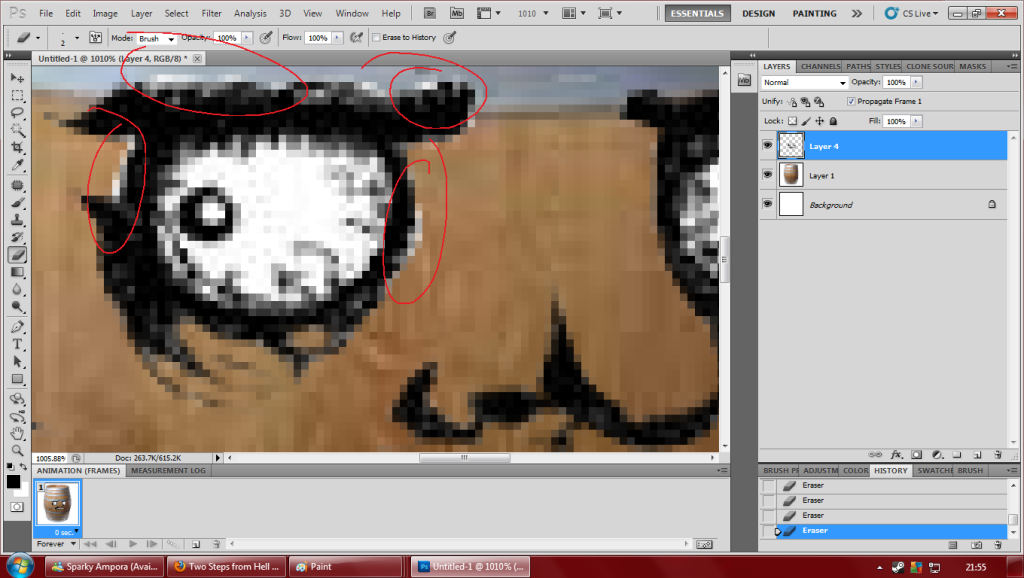Screen dimensions: 1024x578
Task: Hide the Background layer's visibility
Action: (x=767, y=204)
